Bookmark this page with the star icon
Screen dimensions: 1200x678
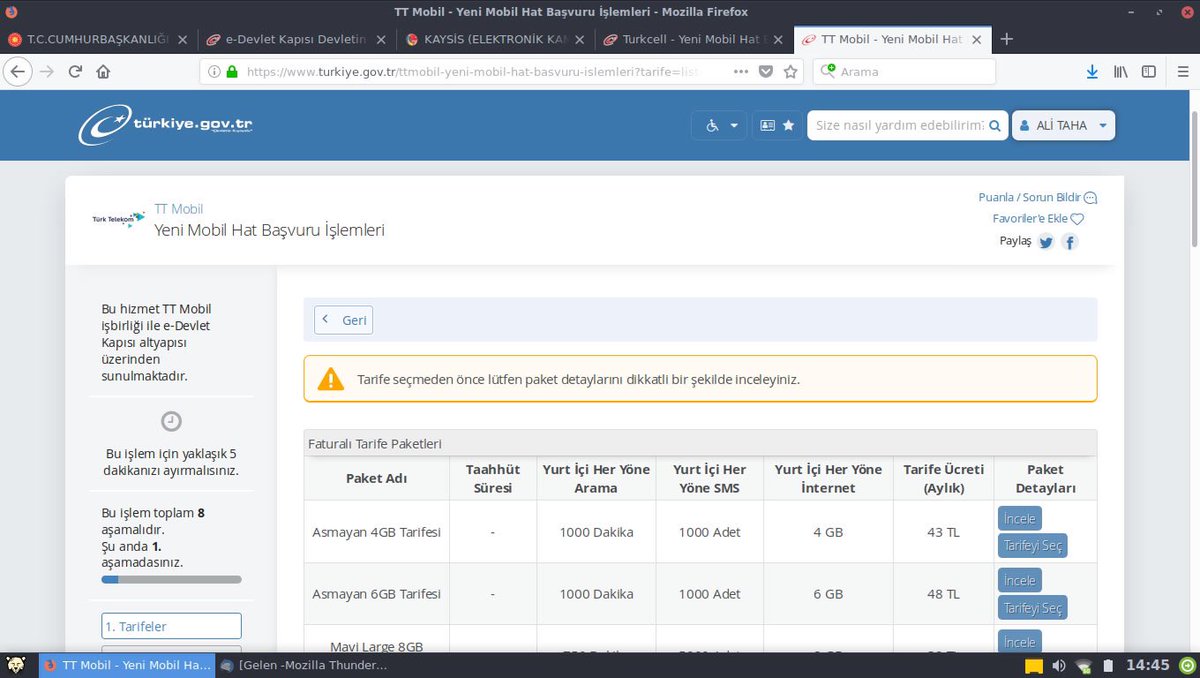tap(791, 72)
